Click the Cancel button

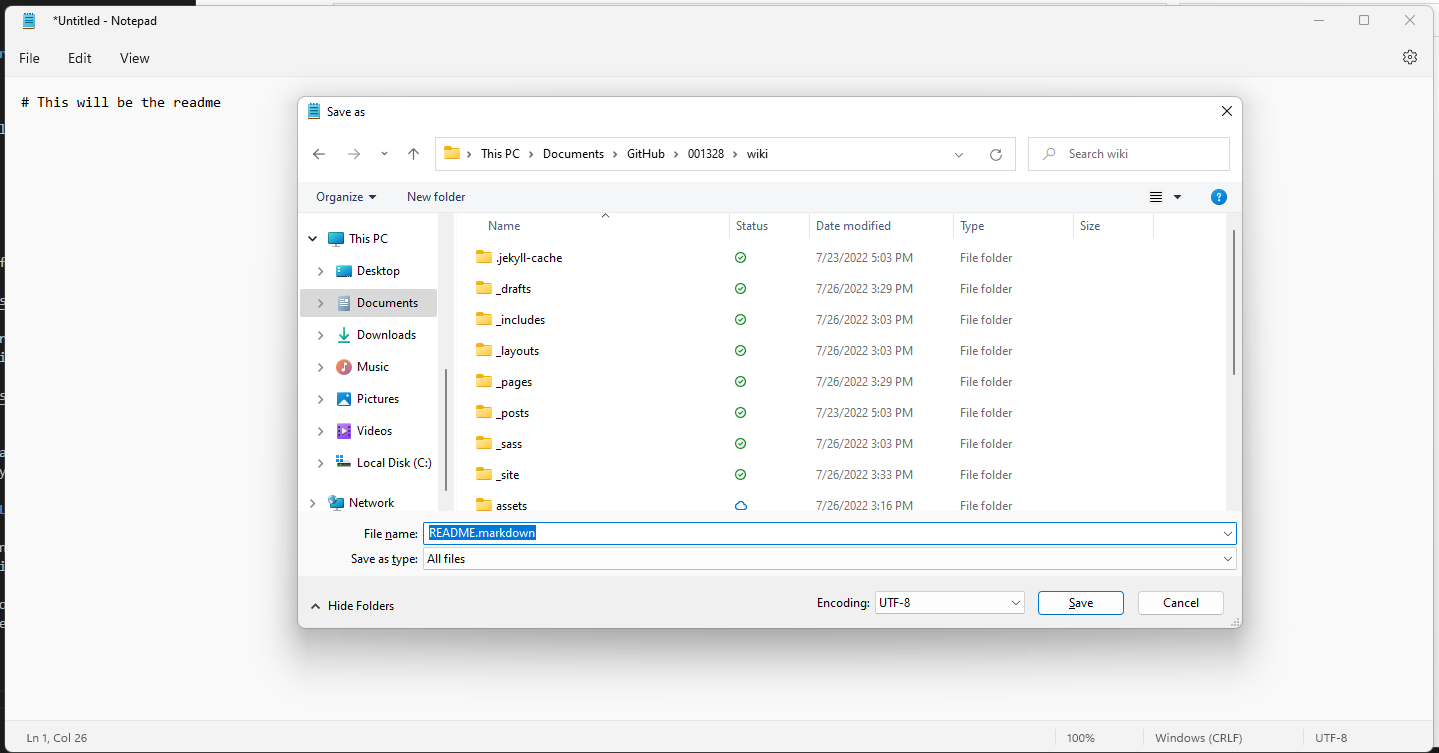1181,603
